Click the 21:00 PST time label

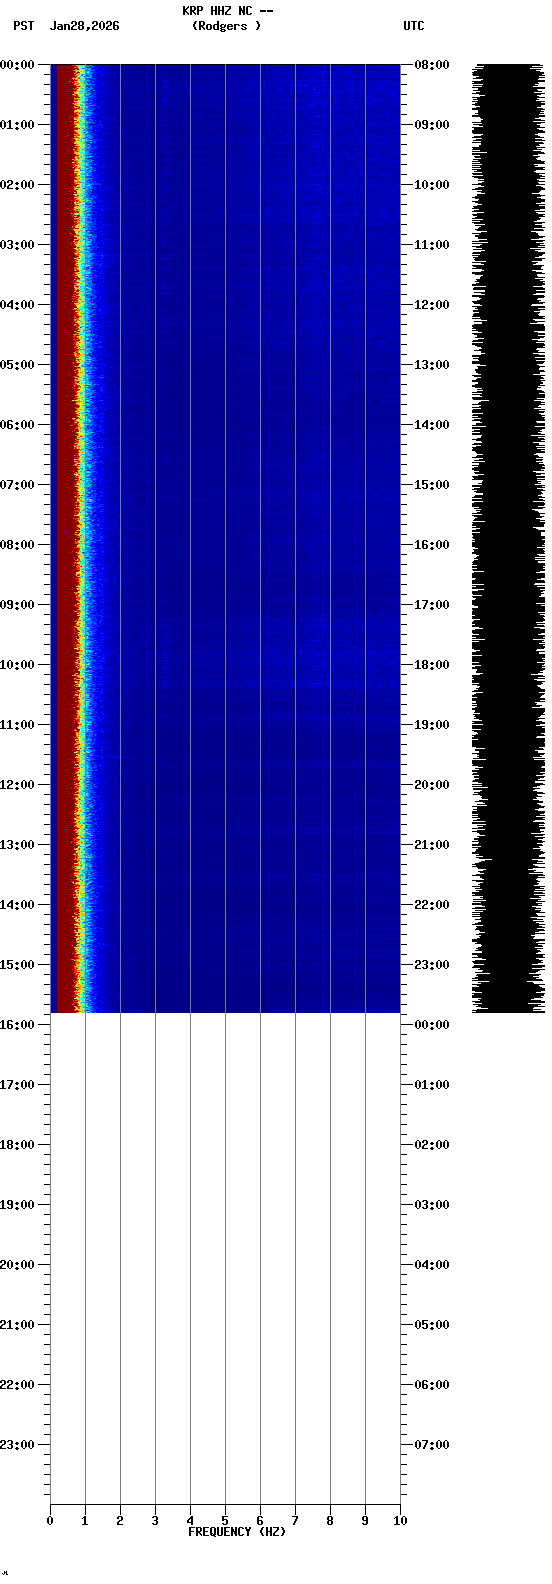point(17,1325)
